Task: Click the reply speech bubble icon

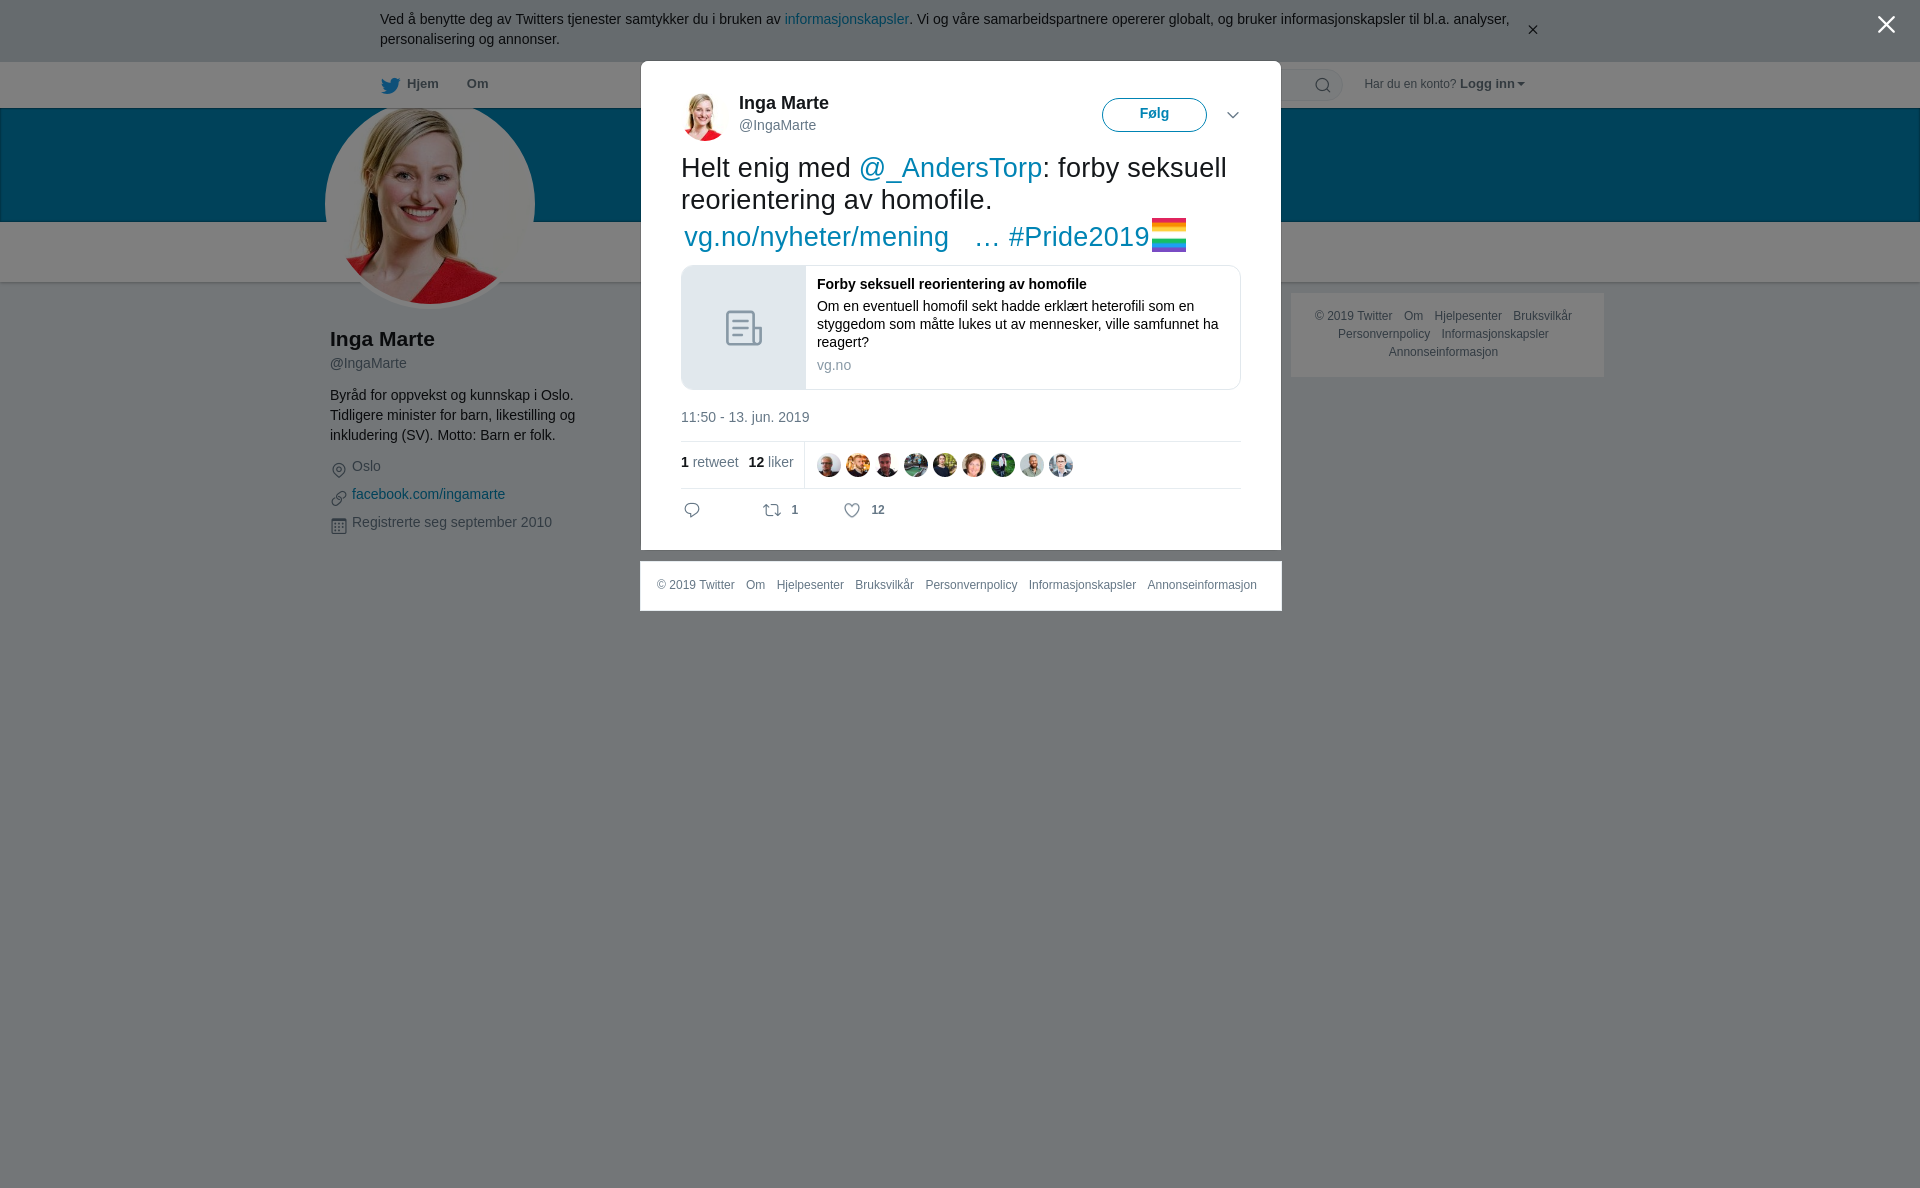Action: 692,510
